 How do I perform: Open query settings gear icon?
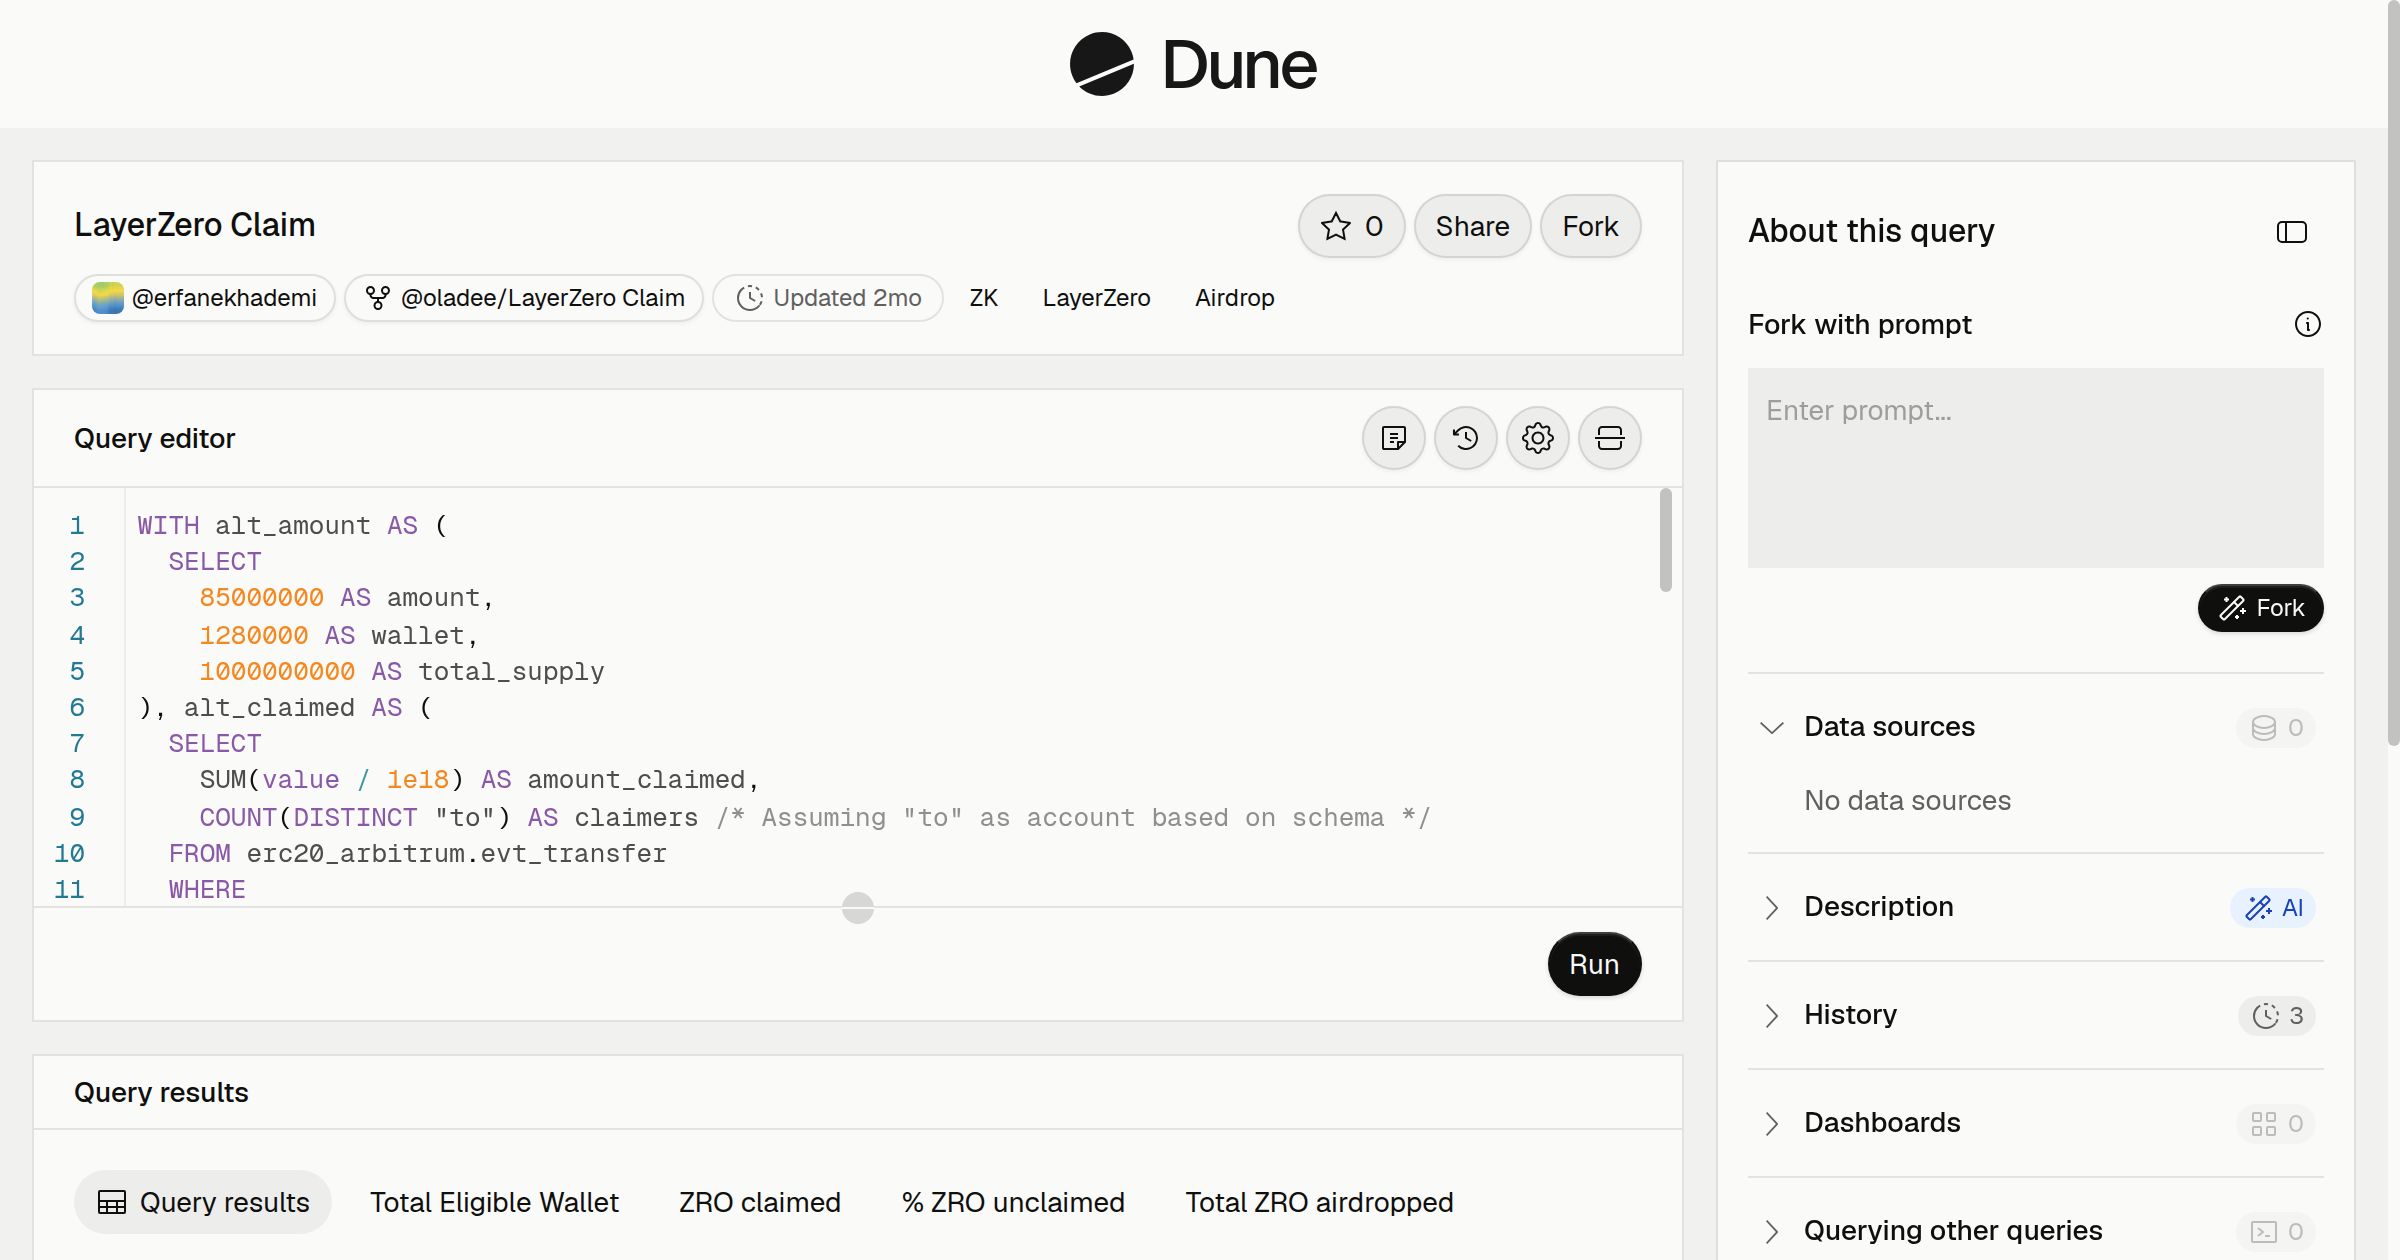[1537, 438]
